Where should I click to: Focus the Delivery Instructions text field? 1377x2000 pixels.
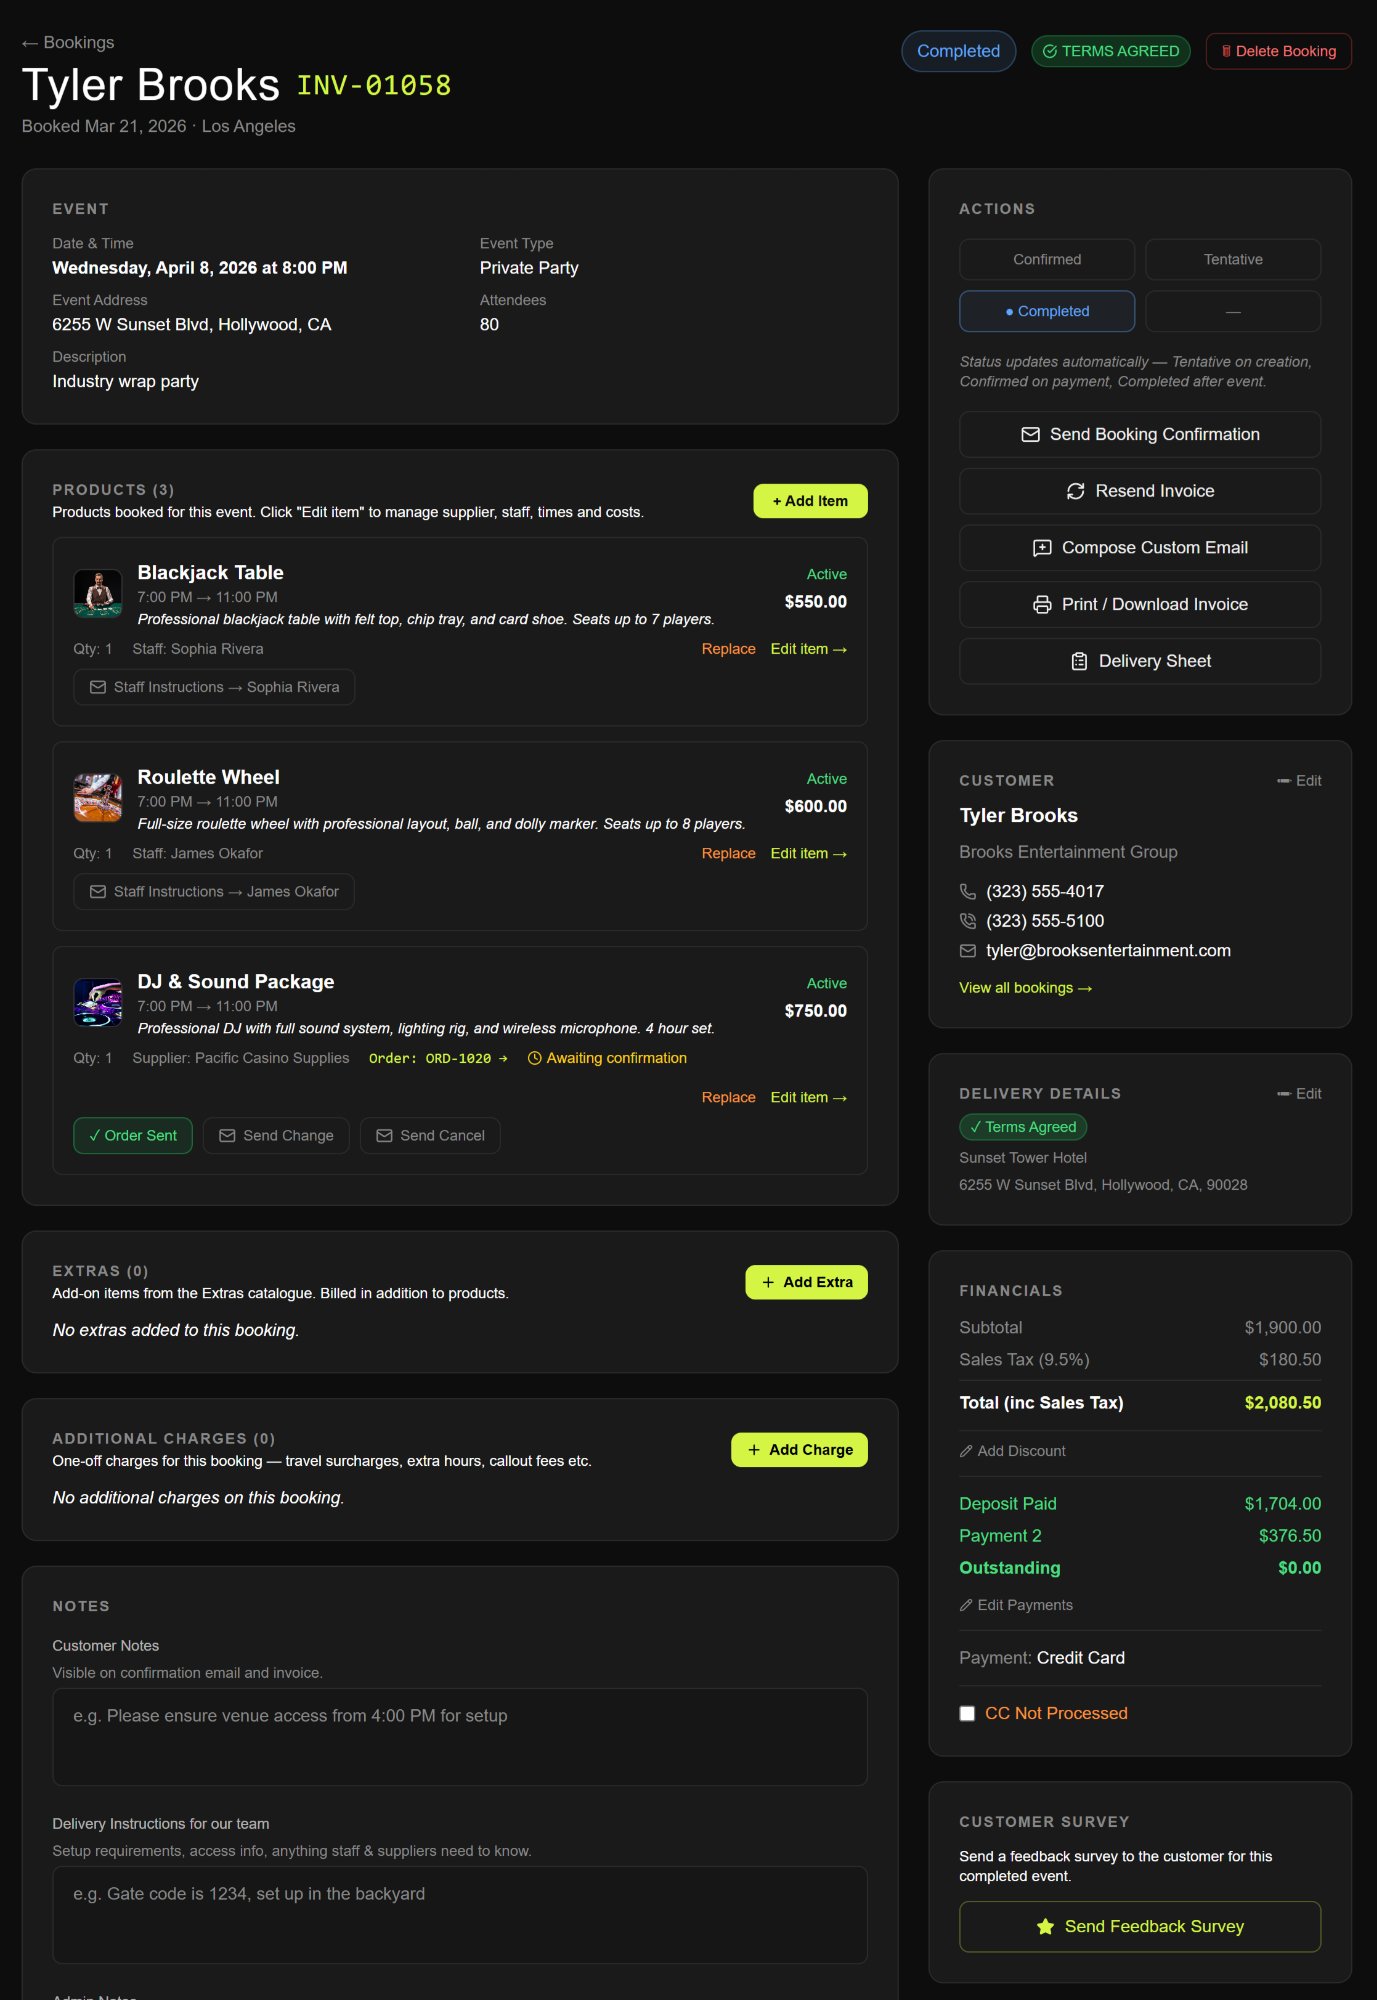click(x=460, y=1915)
